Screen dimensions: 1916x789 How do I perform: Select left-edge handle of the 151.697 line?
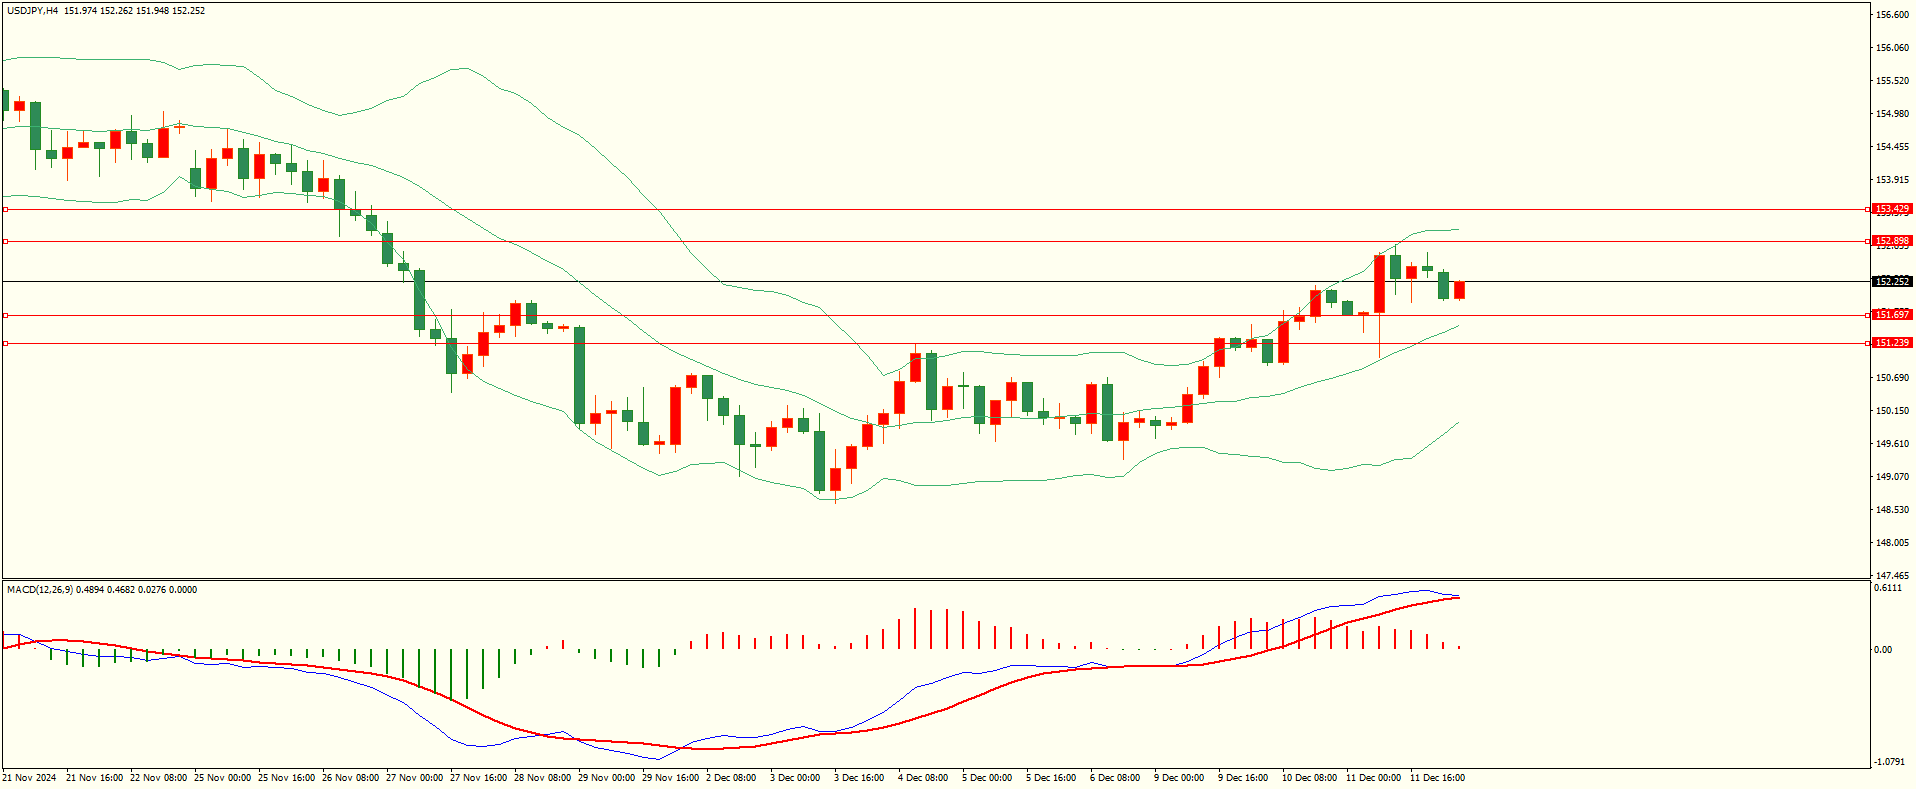click(x=5, y=315)
